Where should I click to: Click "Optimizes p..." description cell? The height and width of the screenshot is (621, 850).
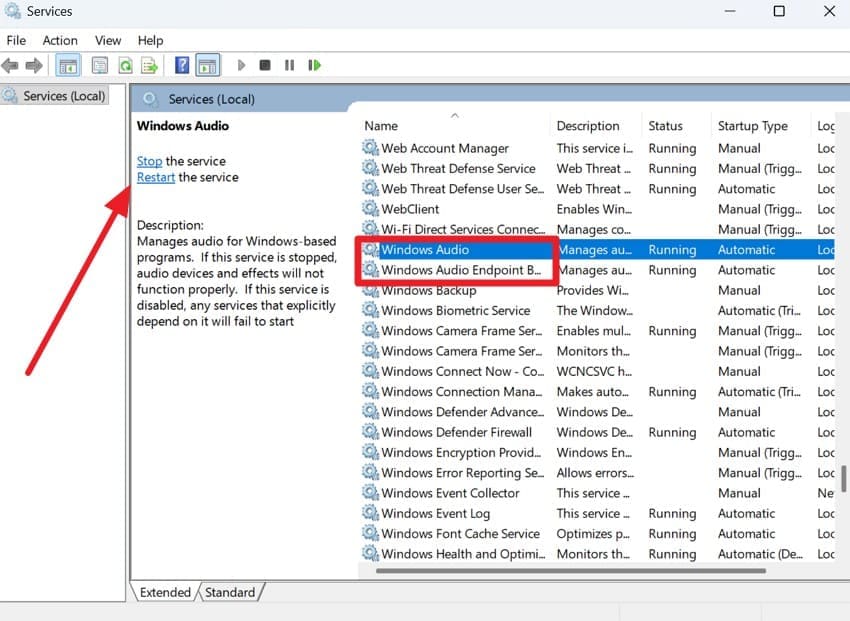coord(593,533)
